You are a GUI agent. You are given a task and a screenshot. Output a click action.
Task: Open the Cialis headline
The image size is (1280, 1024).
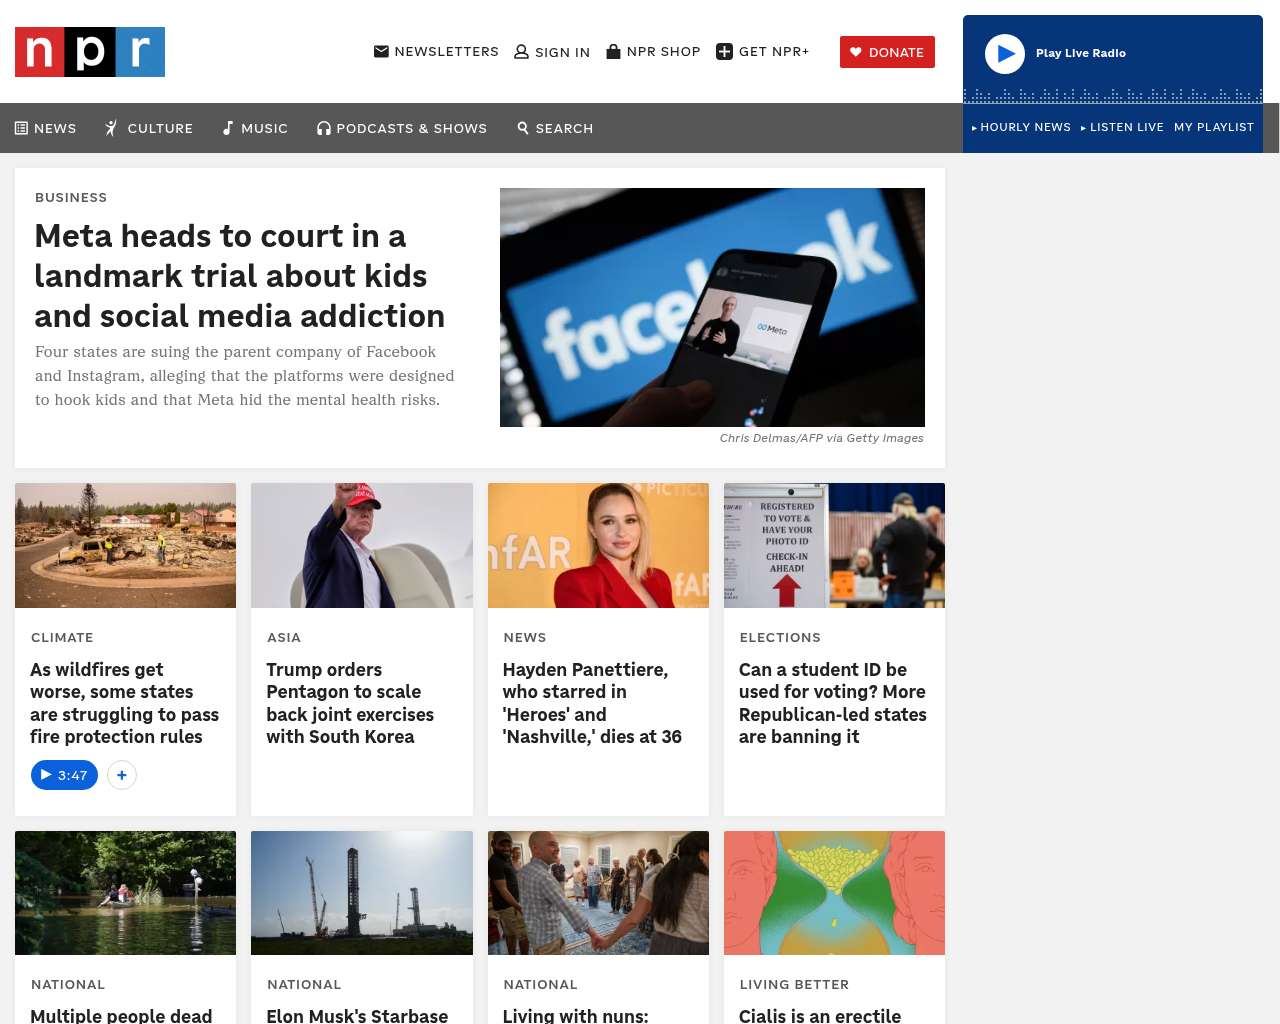pyautogui.click(x=820, y=1015)
